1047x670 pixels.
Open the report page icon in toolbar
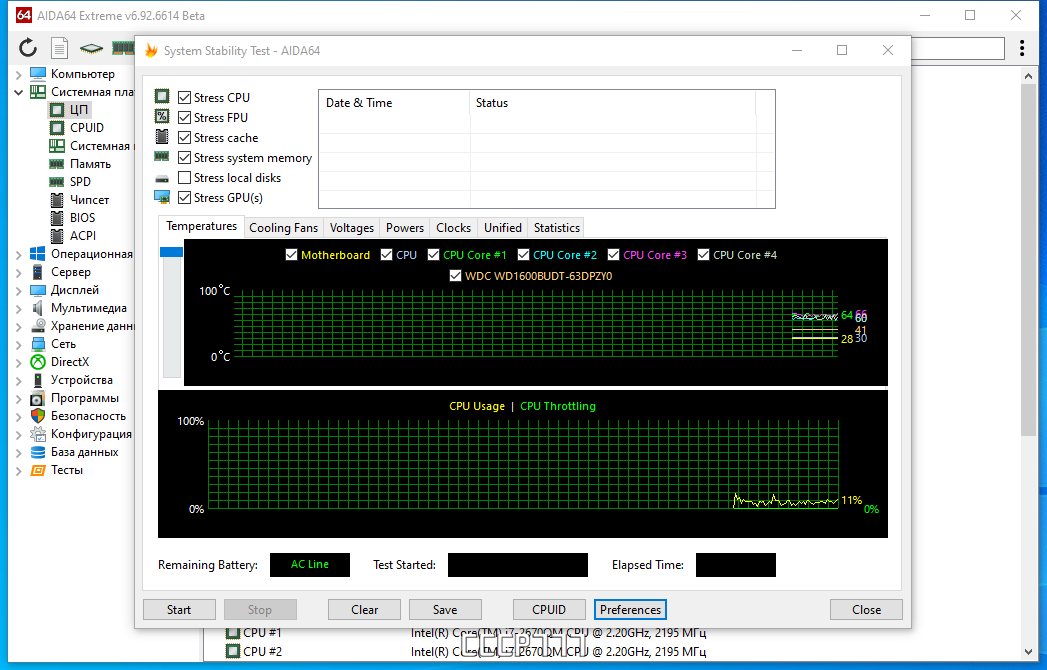click(x=59, y=47)
